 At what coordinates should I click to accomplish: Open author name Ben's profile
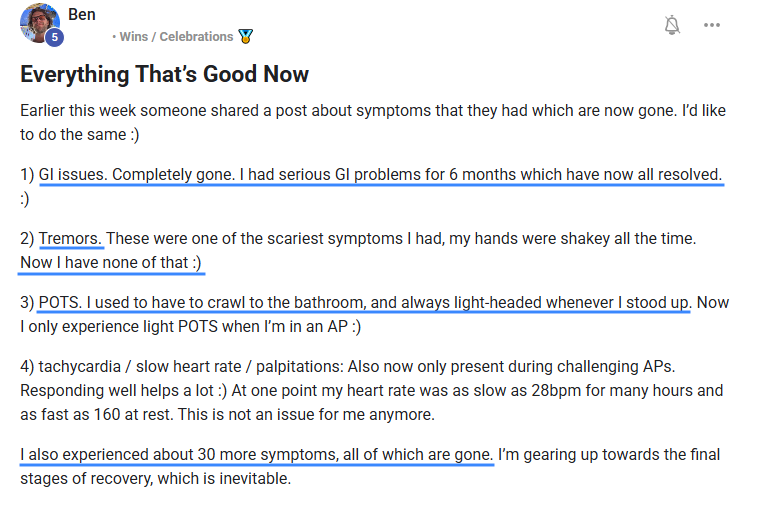[x=82, y=15]
